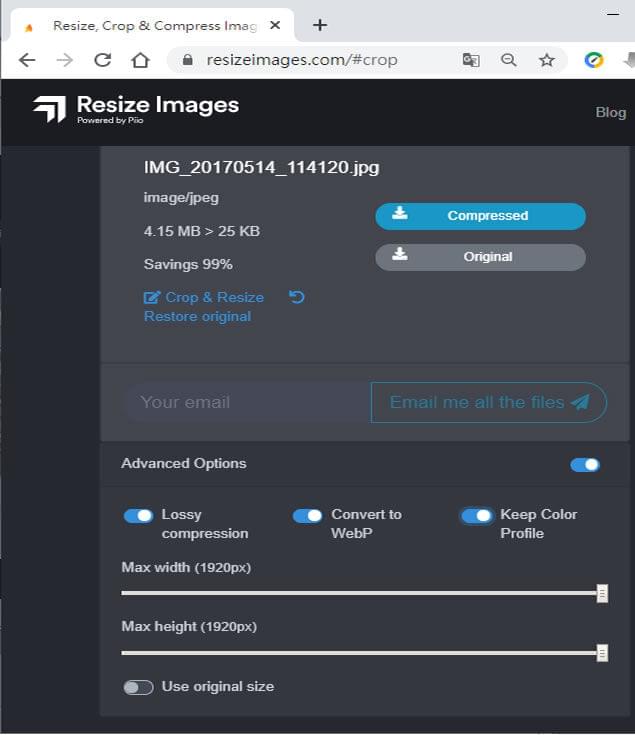Screen dimensions: 635x735
Task: Toggle the Advanced Options switch
Action: (x=585, y=465)
